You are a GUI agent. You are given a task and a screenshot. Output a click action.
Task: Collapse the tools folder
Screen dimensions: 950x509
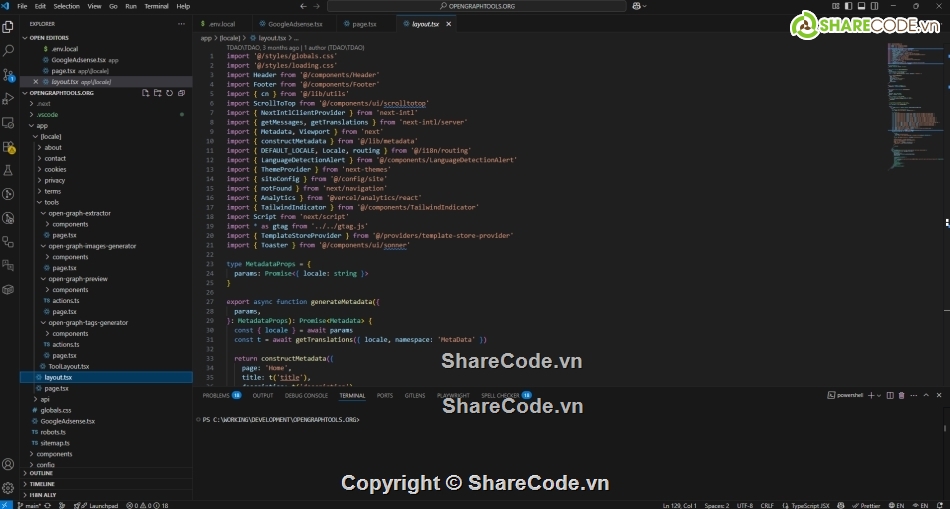51,202
